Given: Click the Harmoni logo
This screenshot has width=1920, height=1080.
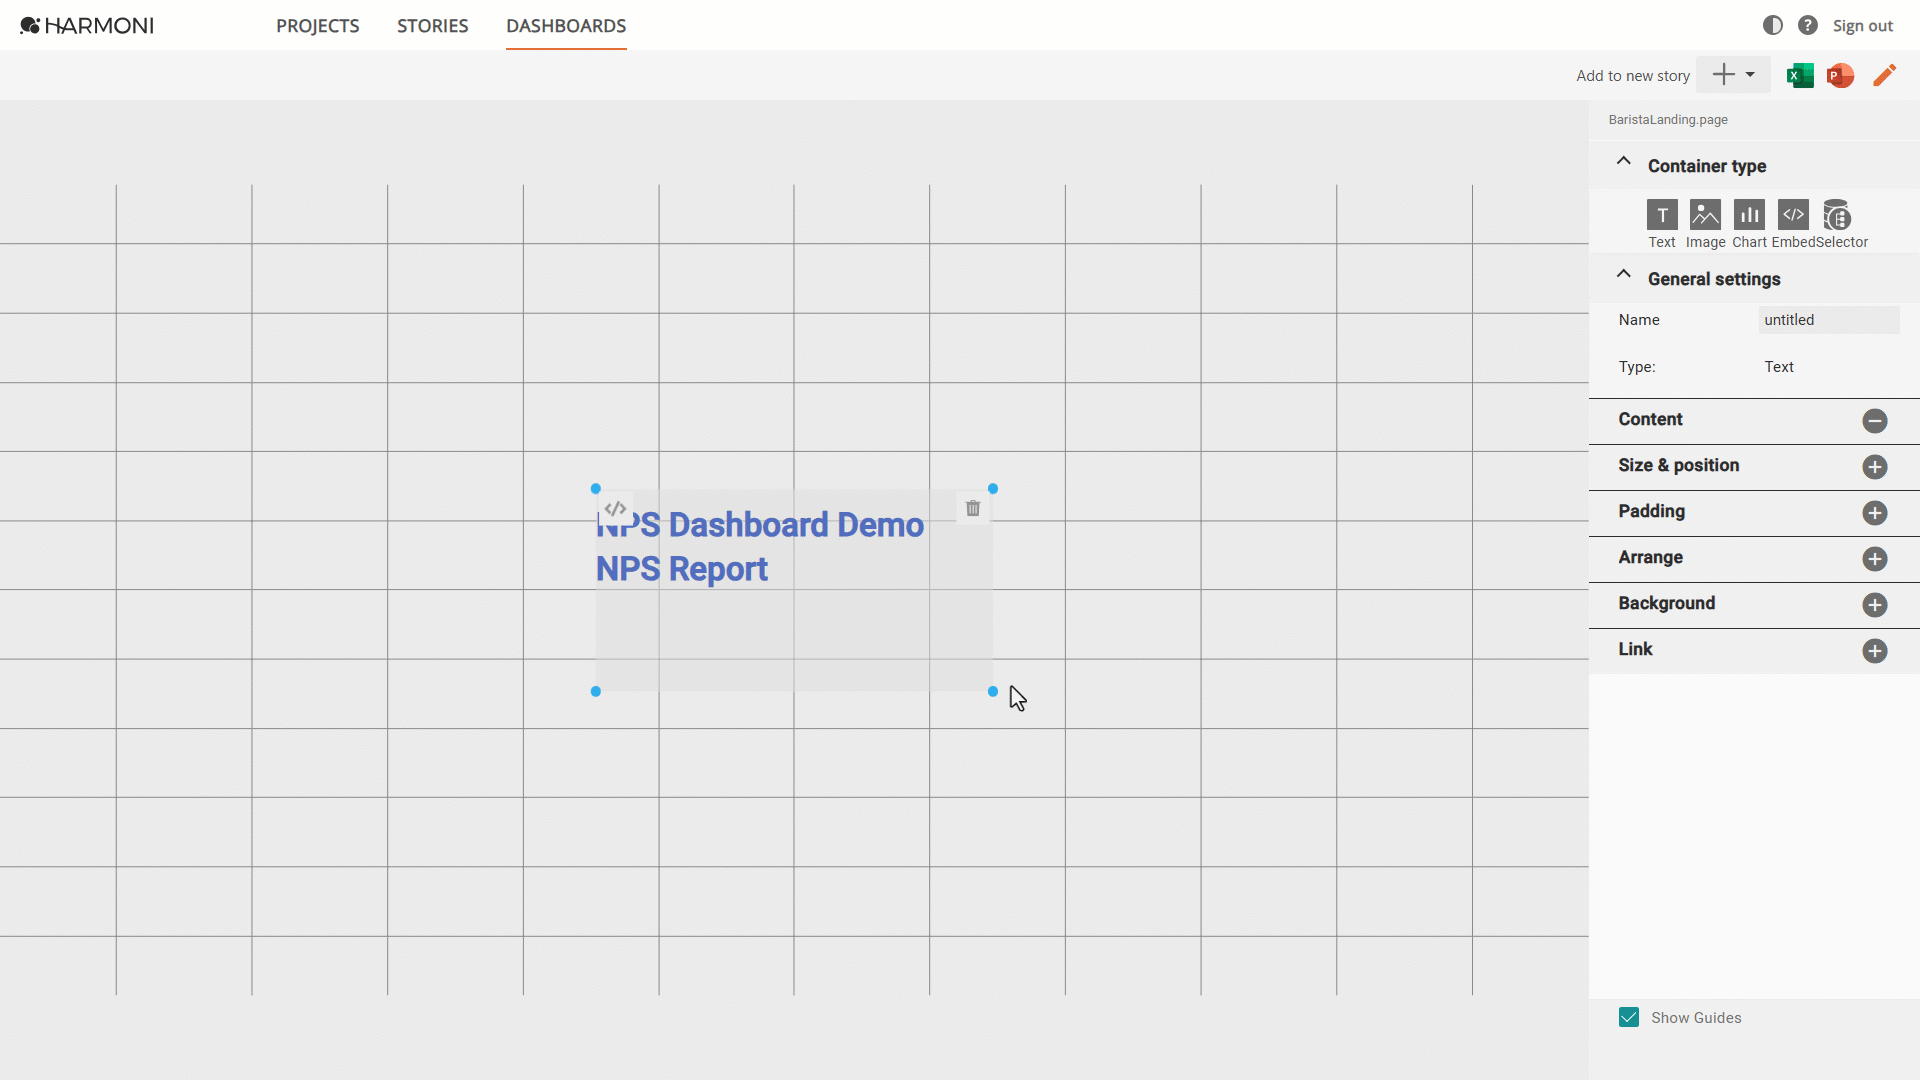Looking at the screenshot, I should tap(87, 26).
